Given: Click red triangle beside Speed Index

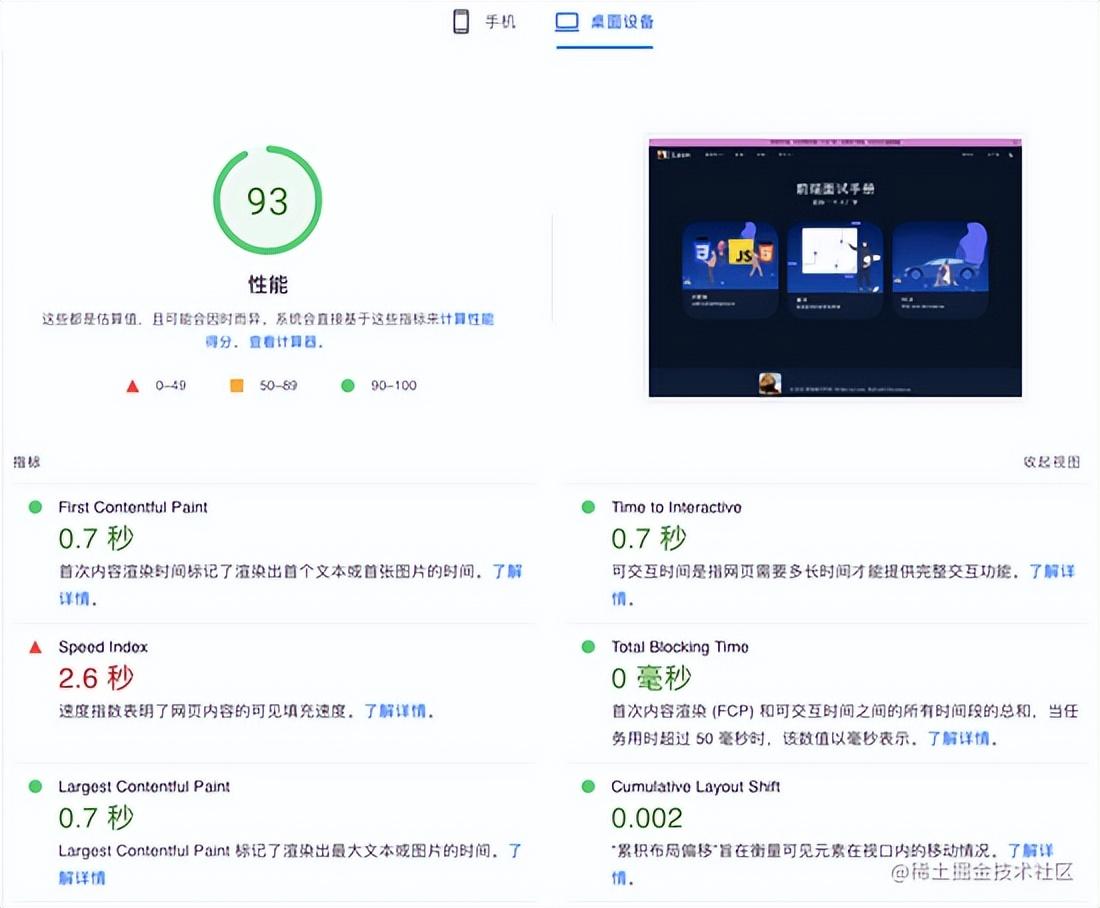Looking at the screenshot, I should tap(35, 647).
